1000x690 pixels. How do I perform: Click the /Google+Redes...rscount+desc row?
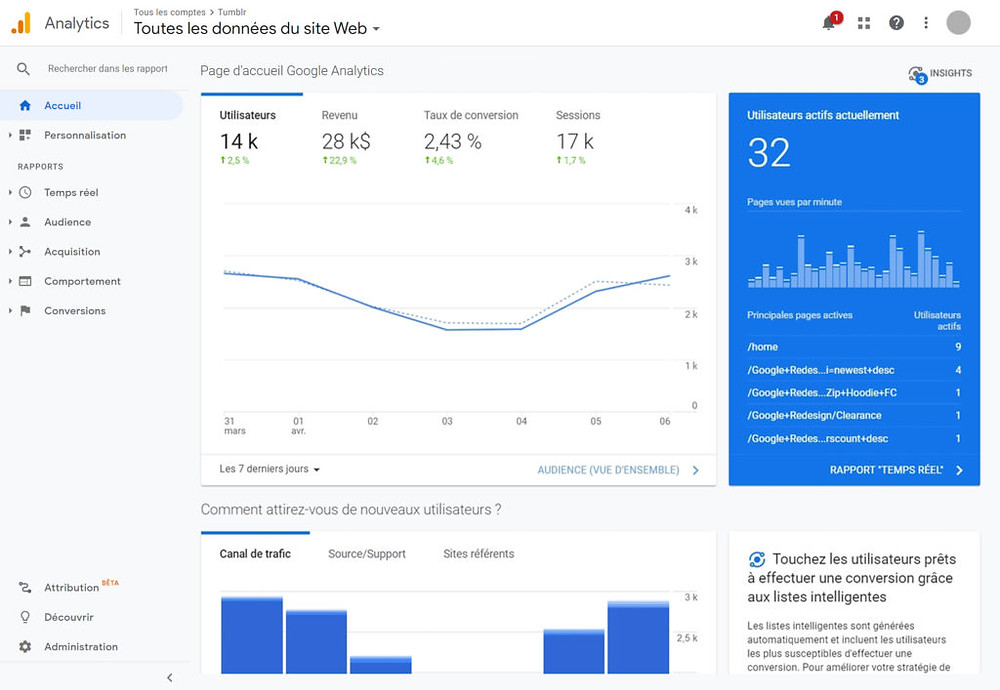coord(854,439)
